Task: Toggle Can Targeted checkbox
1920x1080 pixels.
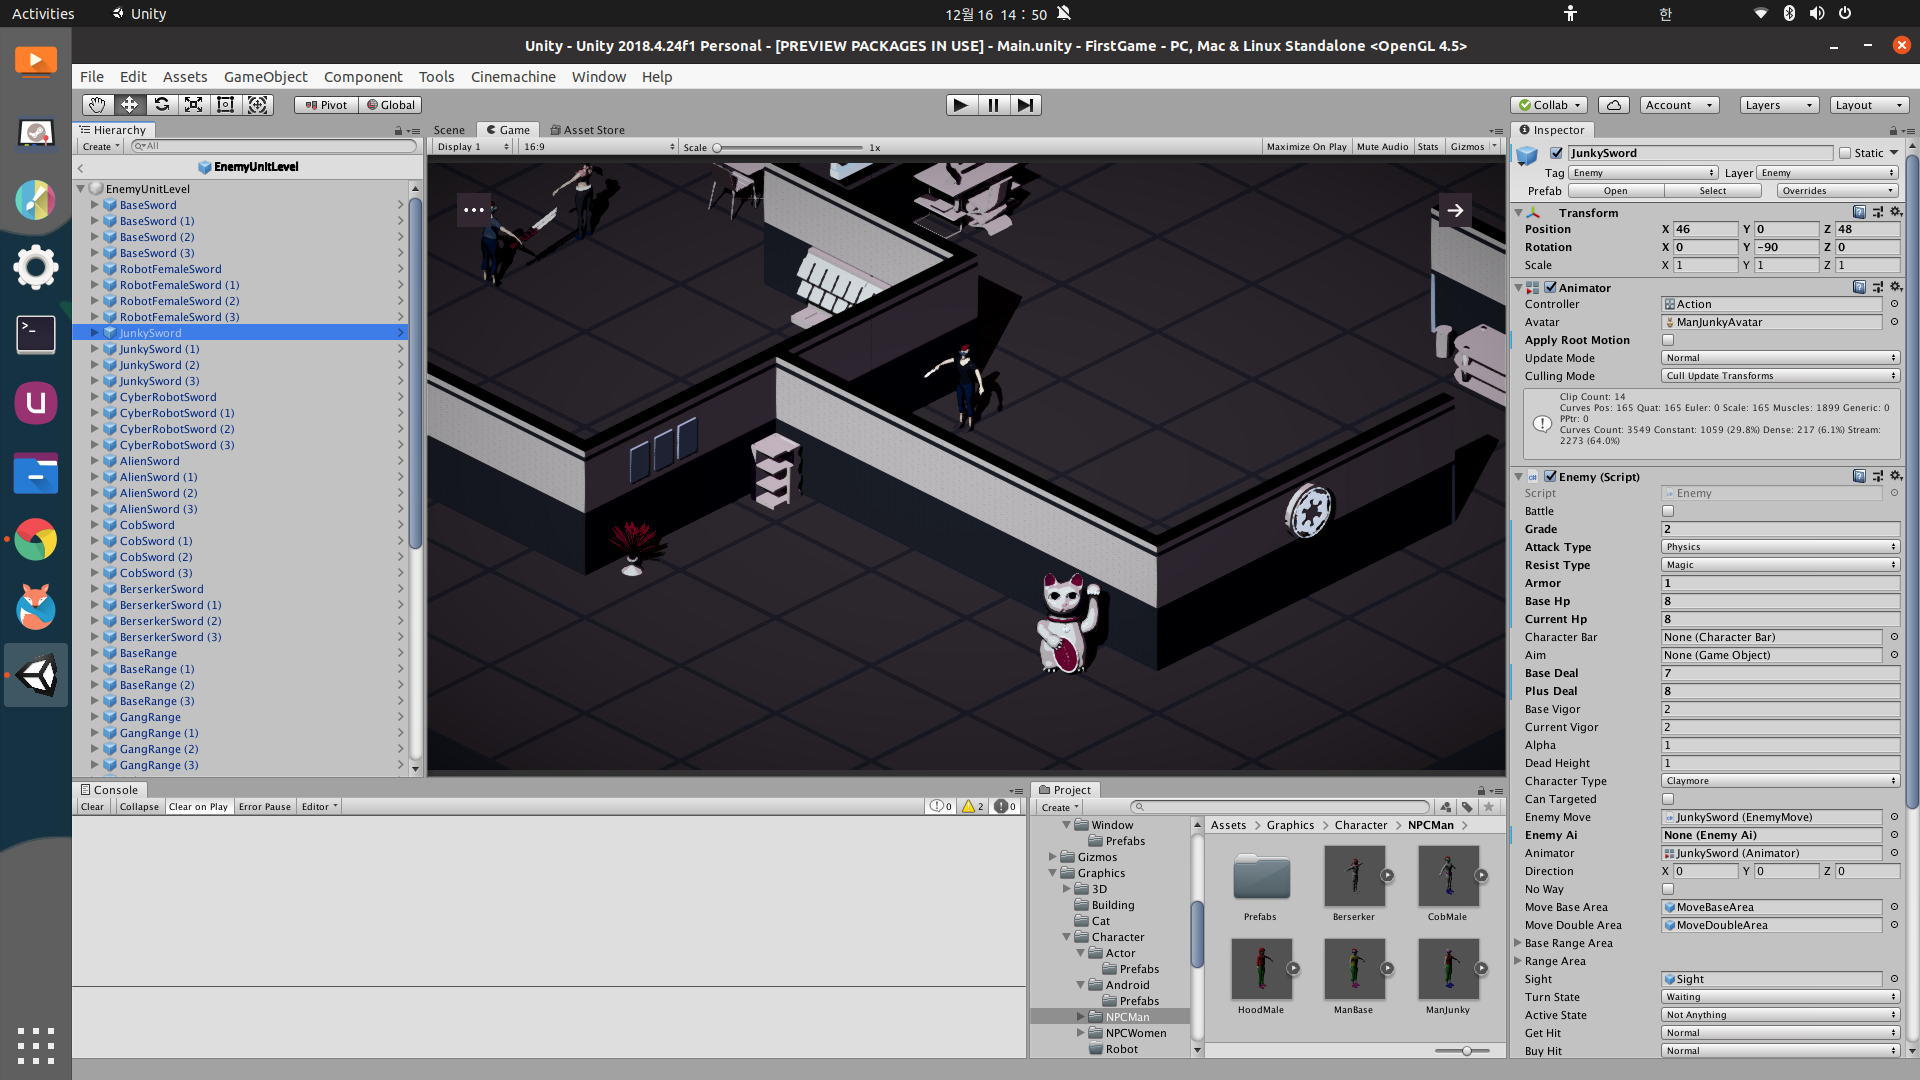Action: click(x=1668, y=799)
